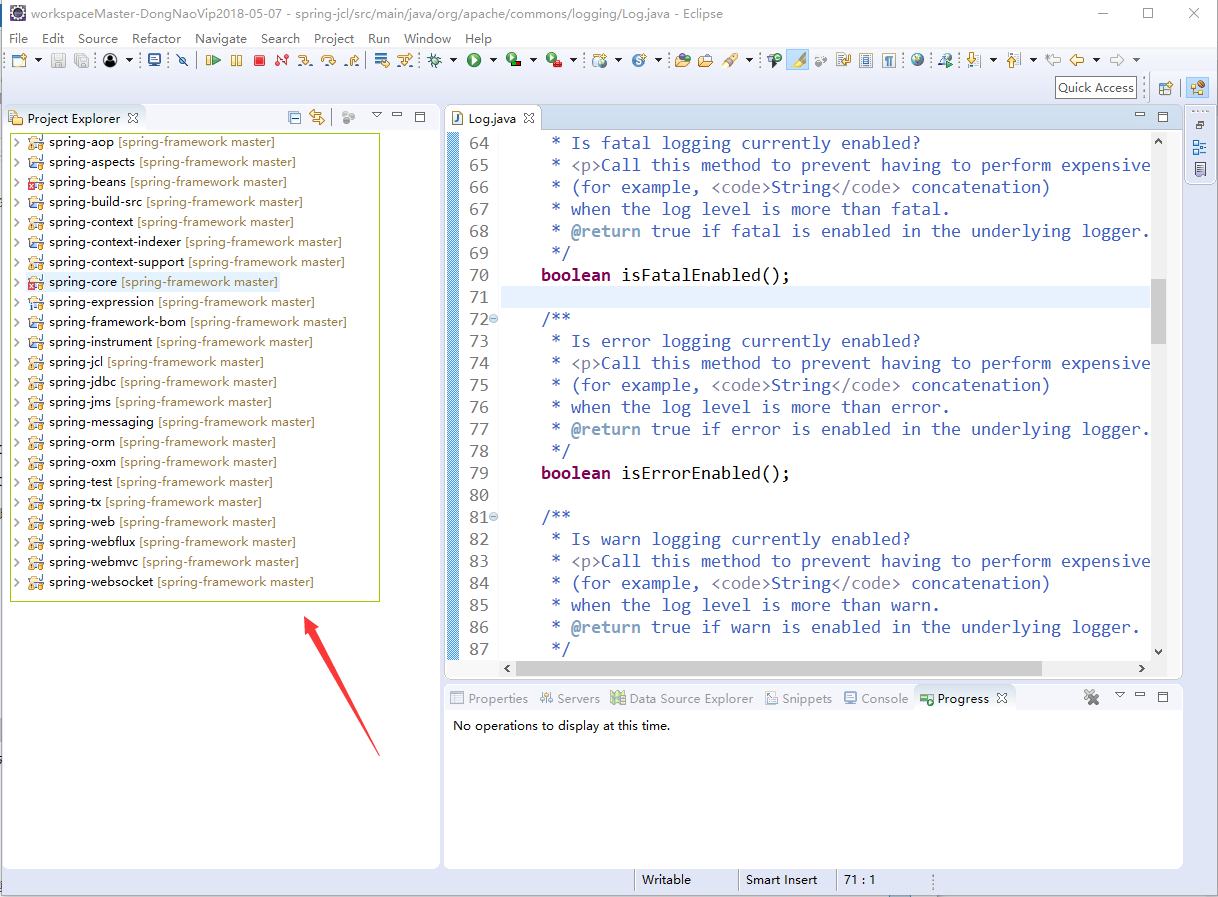The image size is (1218, 897).
Task: Toggle Show Whitespace Characters pilcrow icon
Action: coord(889,60)
